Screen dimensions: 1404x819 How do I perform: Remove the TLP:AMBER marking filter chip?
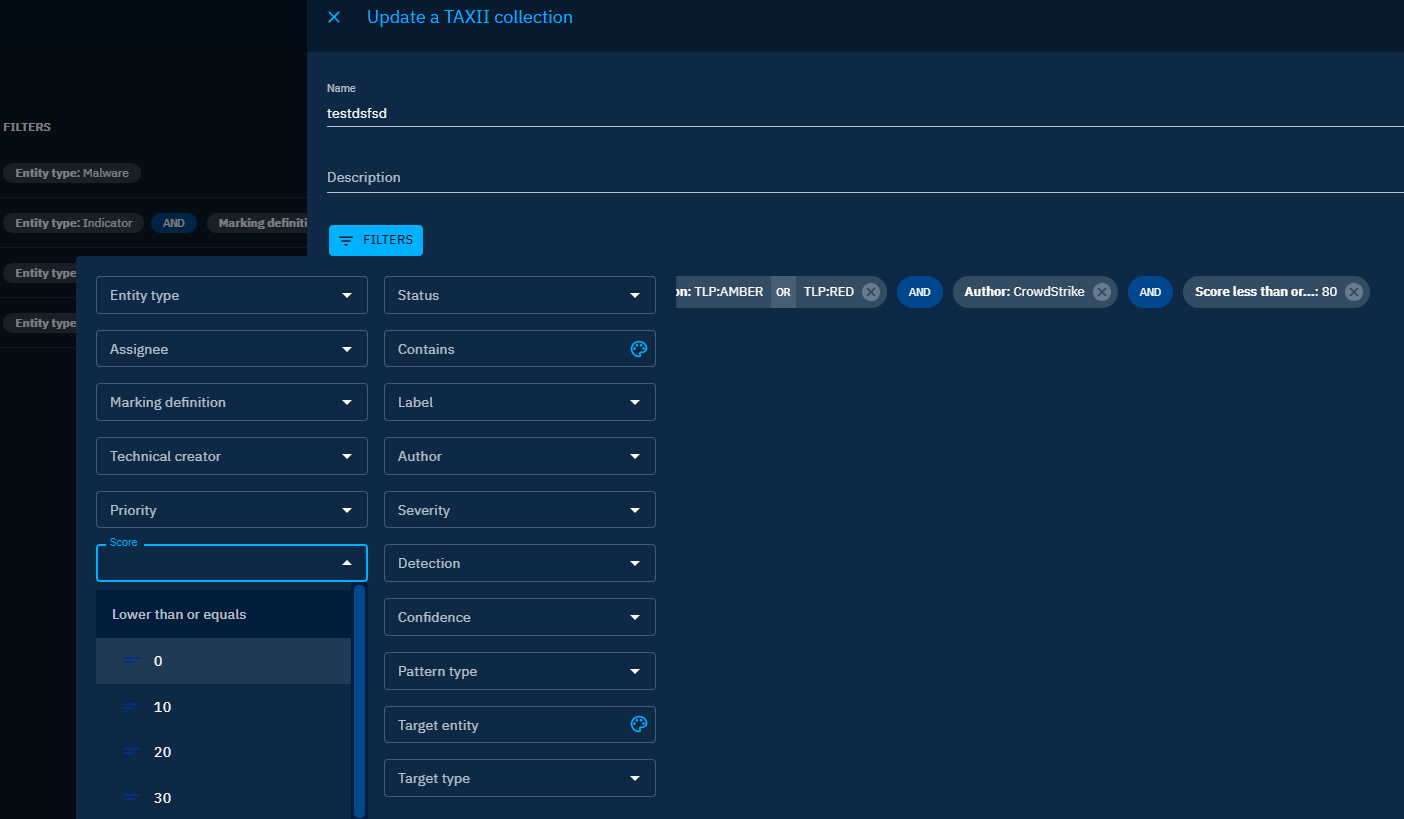pyautogui.click(x=870, y=292)
